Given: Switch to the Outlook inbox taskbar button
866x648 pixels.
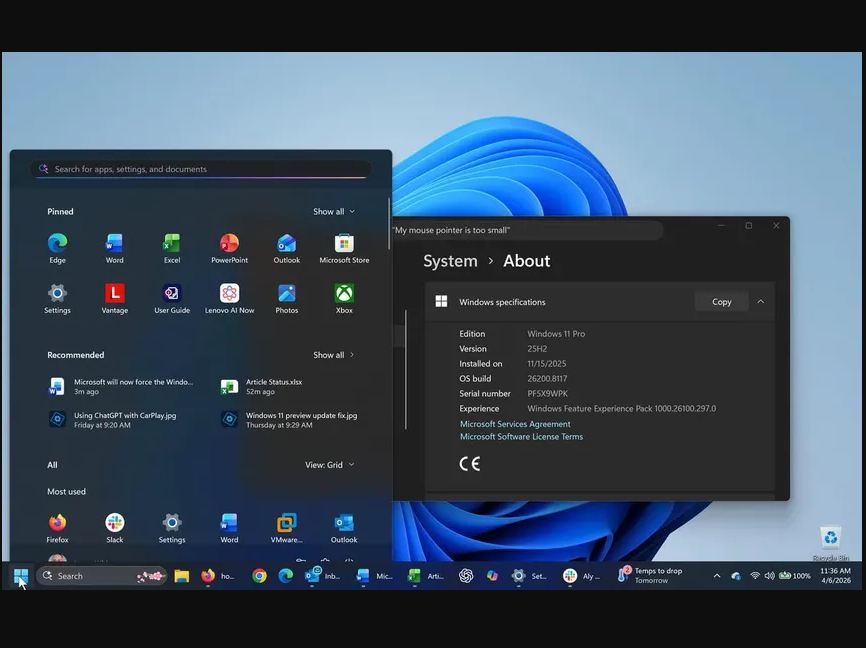Looking at the screenshot, I should [x=323, y=576].
